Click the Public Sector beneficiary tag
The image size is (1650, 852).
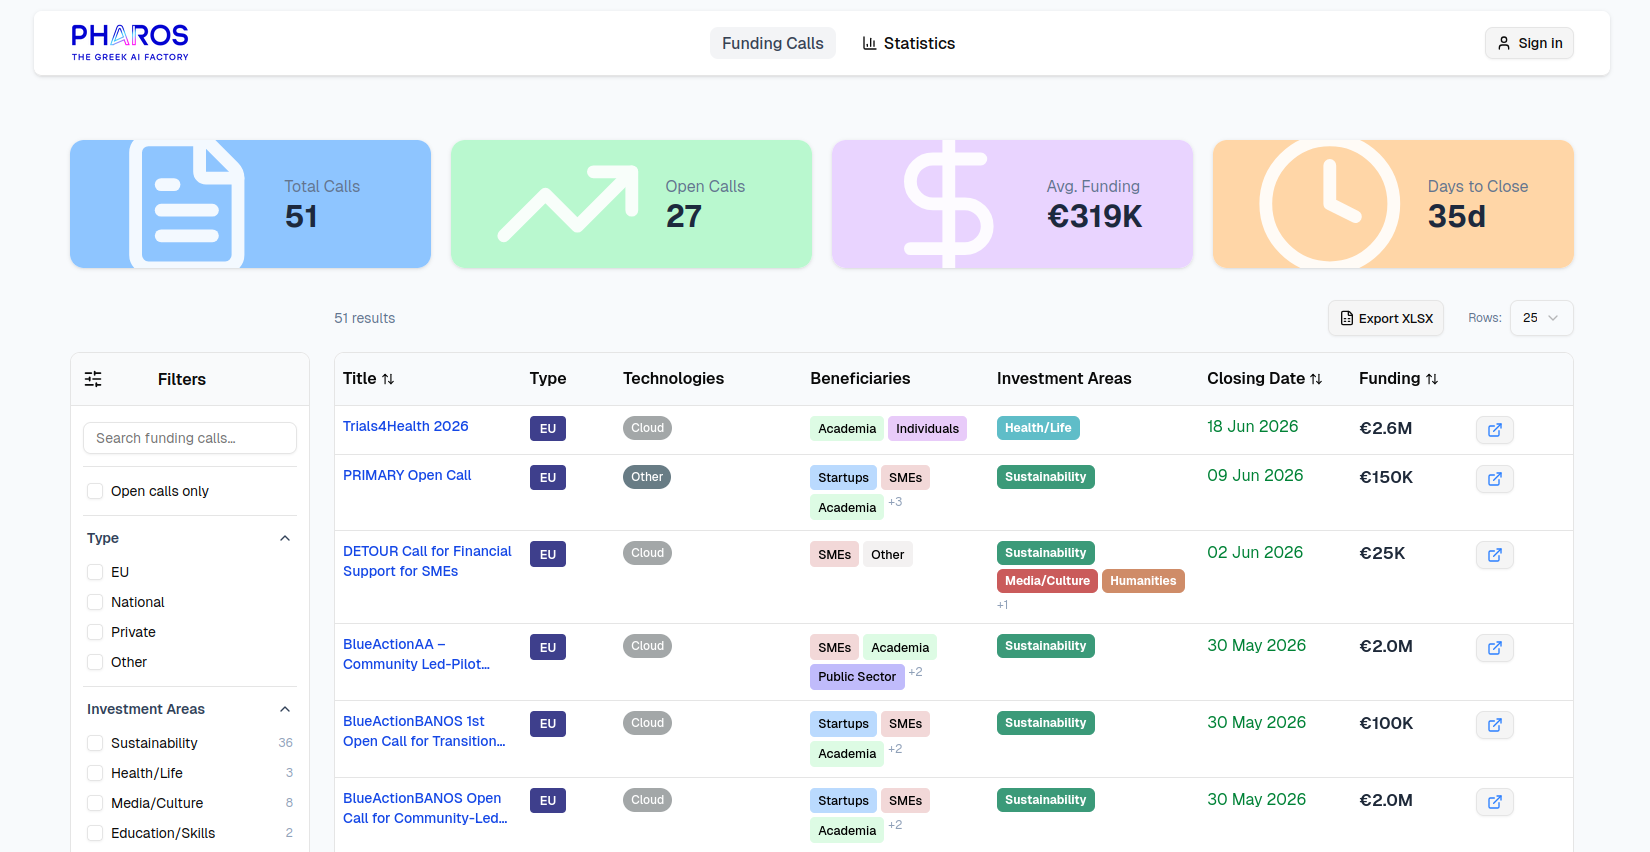pyautogui.click(x=857, y=677)
